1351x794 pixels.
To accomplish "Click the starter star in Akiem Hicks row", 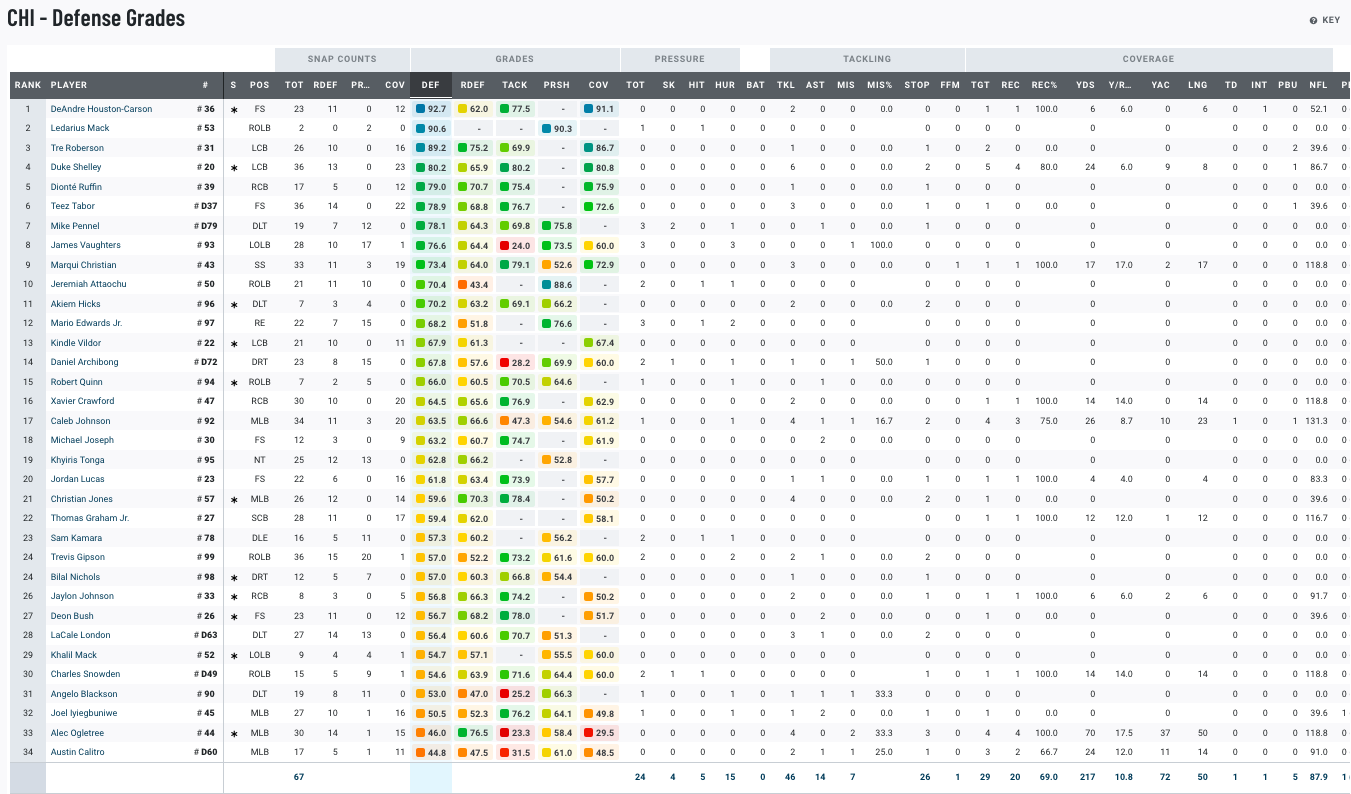I will click(234, 304).
